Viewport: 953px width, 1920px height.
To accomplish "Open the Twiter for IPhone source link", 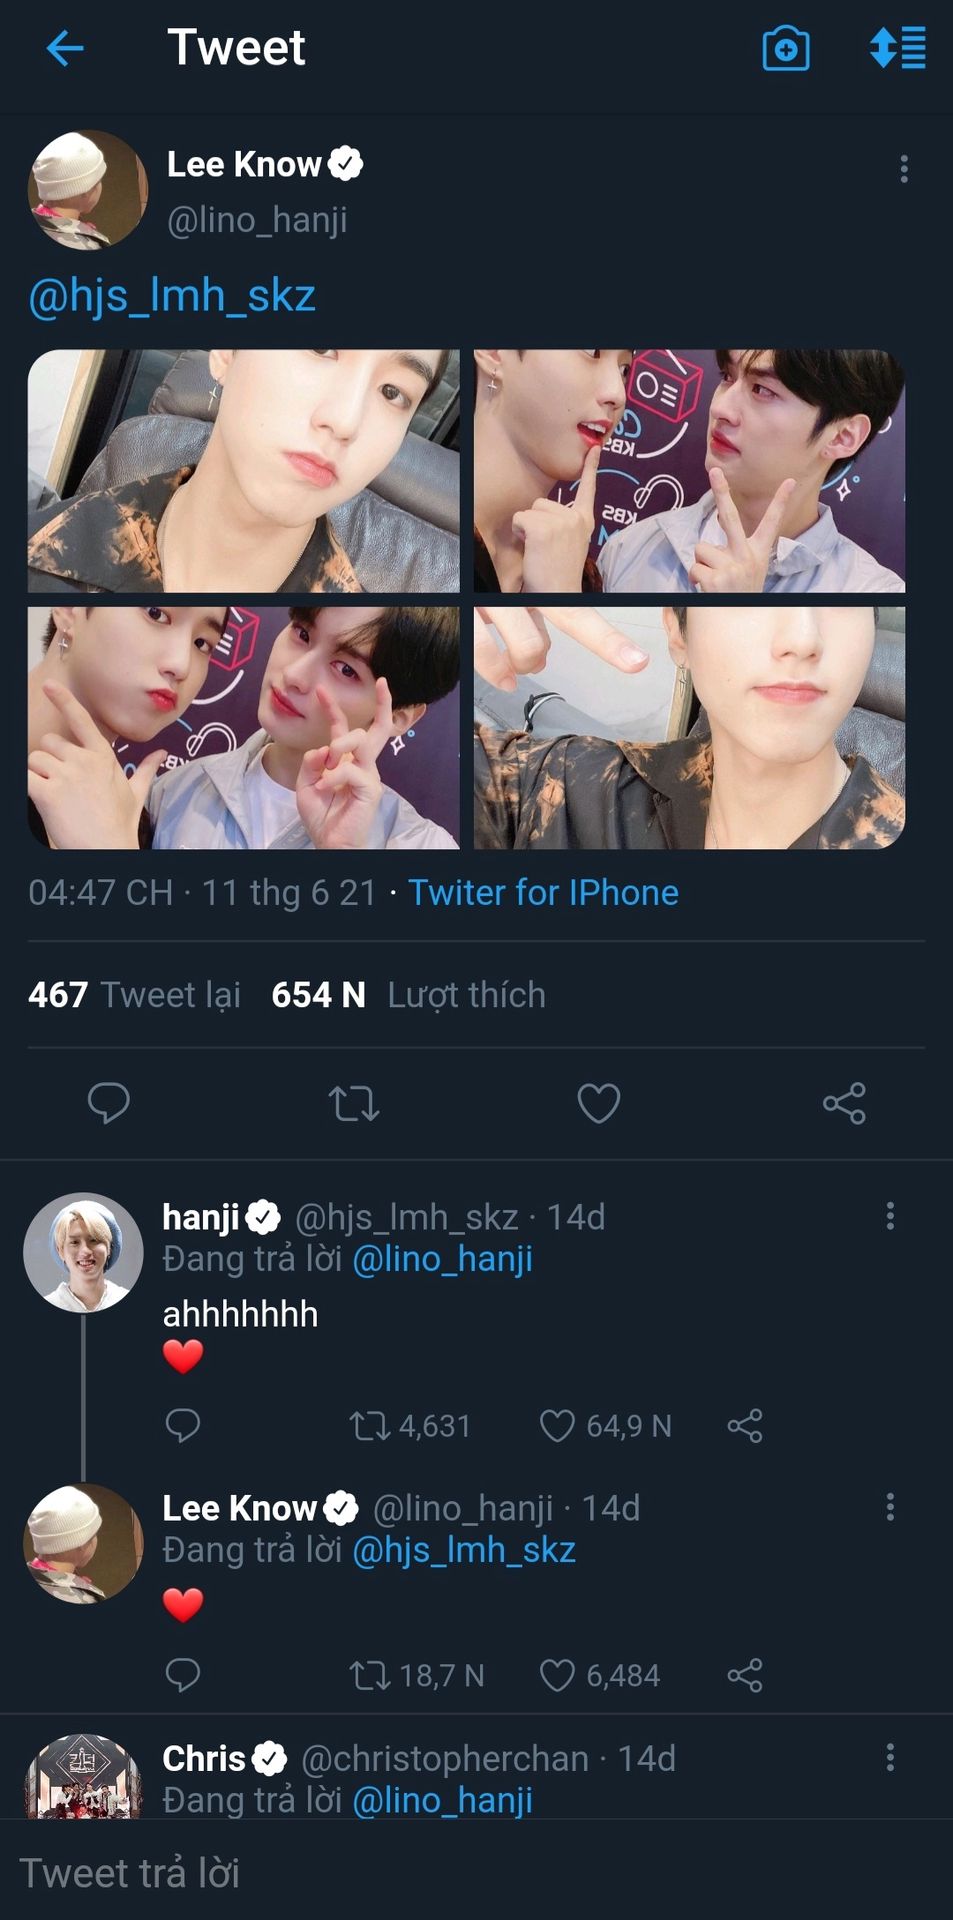I will (x=543, y=892).
